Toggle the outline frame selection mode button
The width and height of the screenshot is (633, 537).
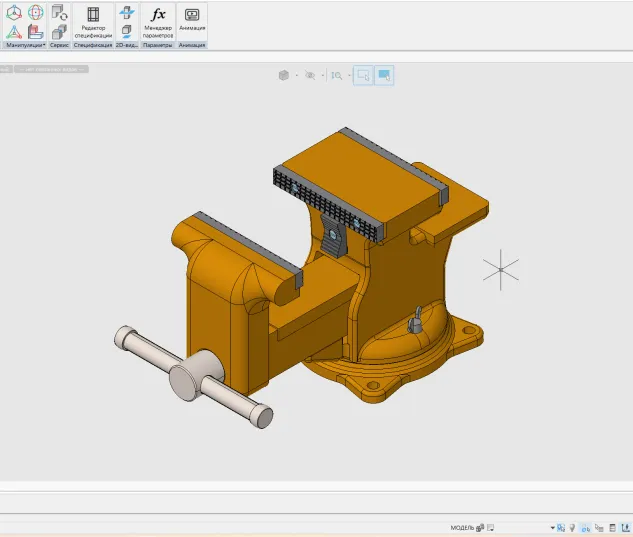[363, 75]
